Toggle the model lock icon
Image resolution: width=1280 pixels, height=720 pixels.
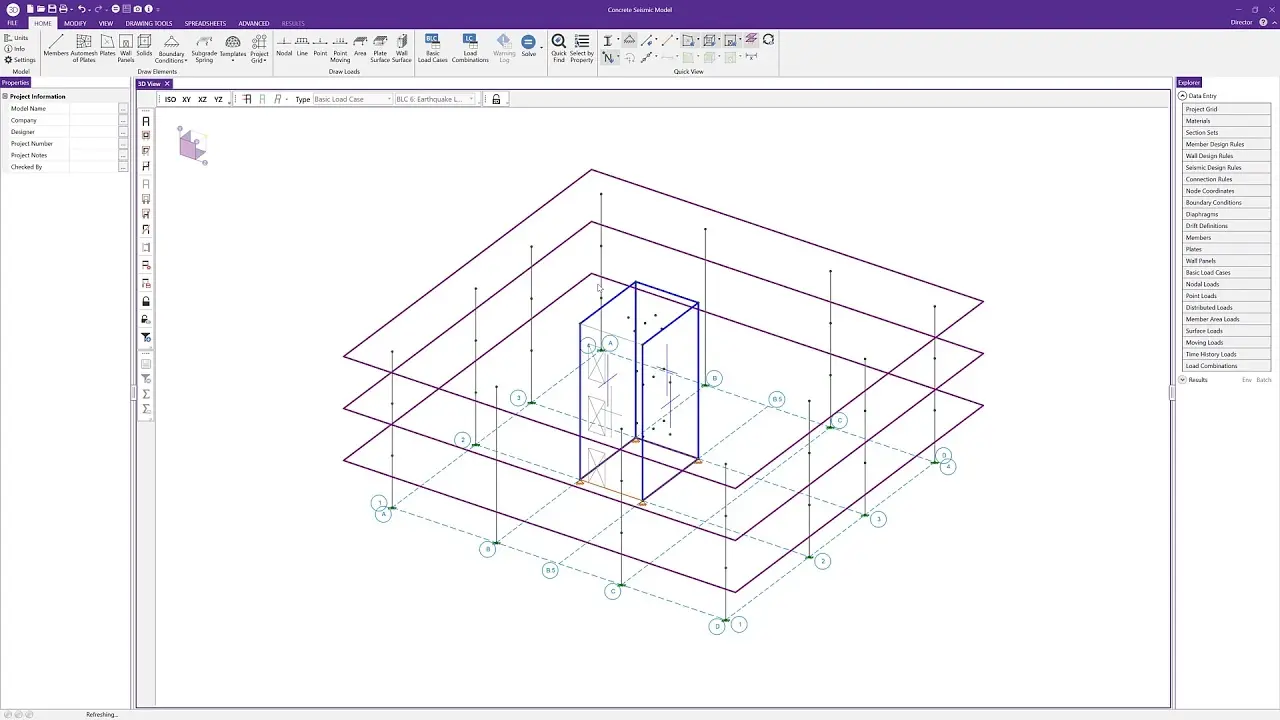pyautogui.click(x=496, y=99)
